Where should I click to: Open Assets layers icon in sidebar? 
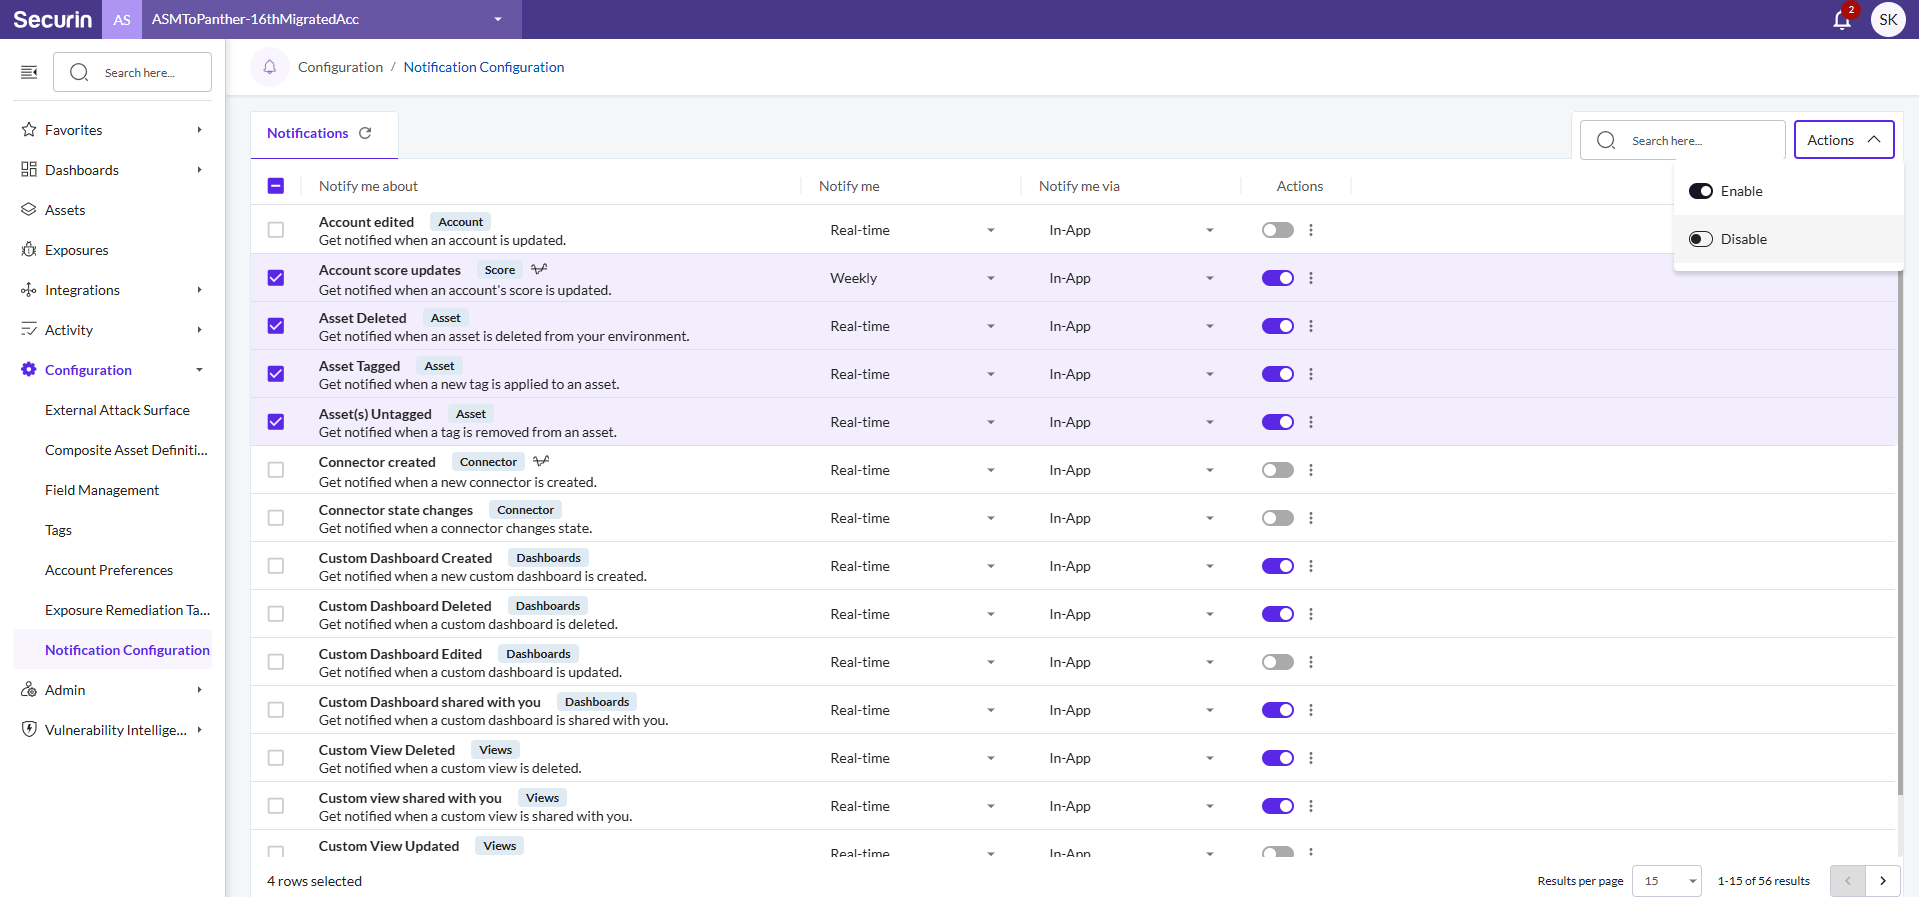click(29, 210)
